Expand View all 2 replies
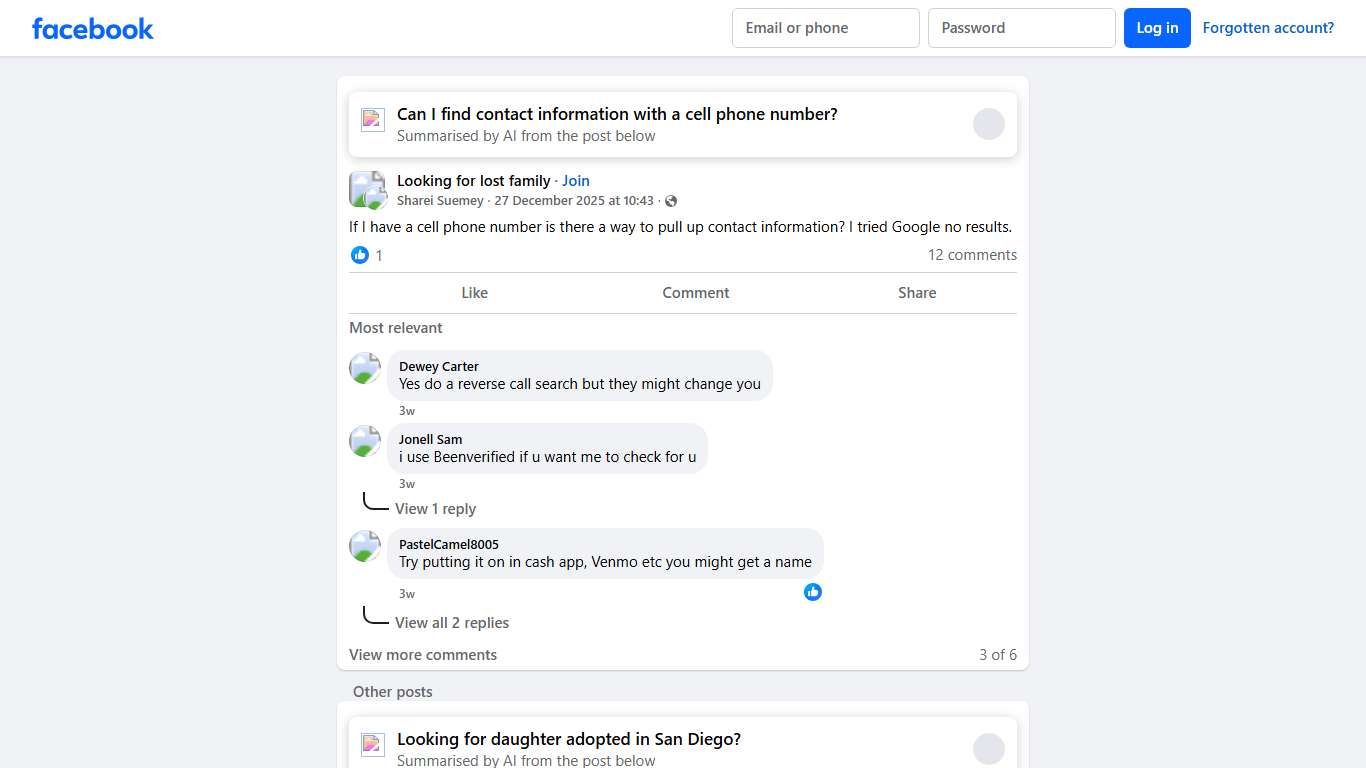The image size is (1366, 768). point(452,623)
